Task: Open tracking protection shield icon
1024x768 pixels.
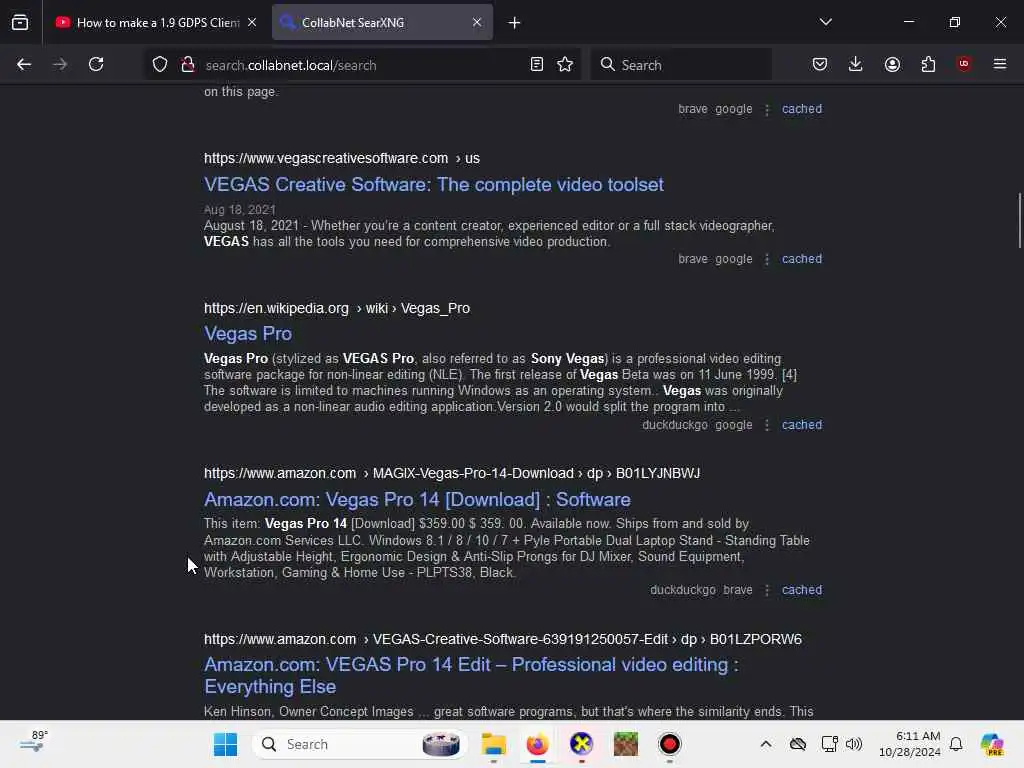Action: (160, 65)
